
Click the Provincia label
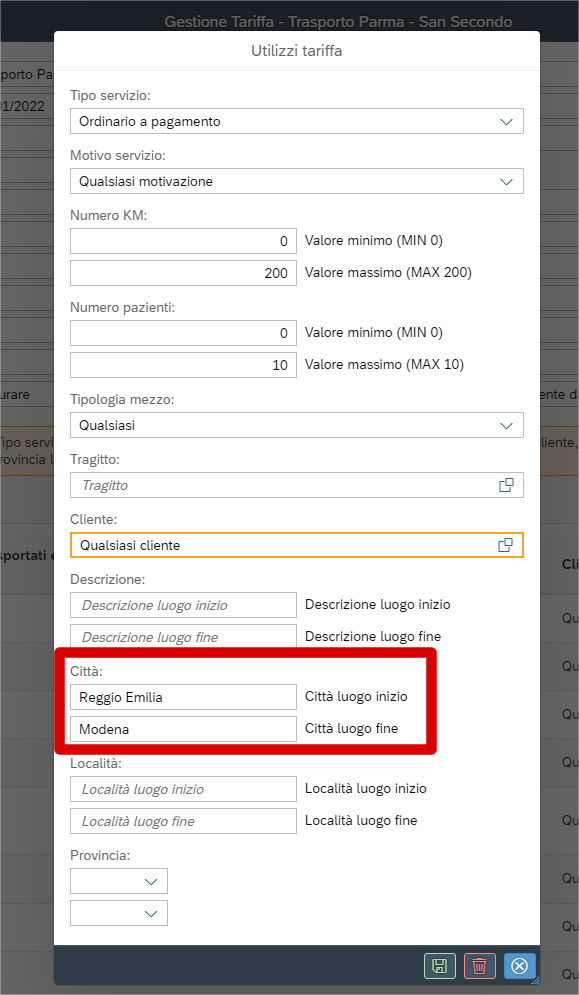tap(100, 855)
